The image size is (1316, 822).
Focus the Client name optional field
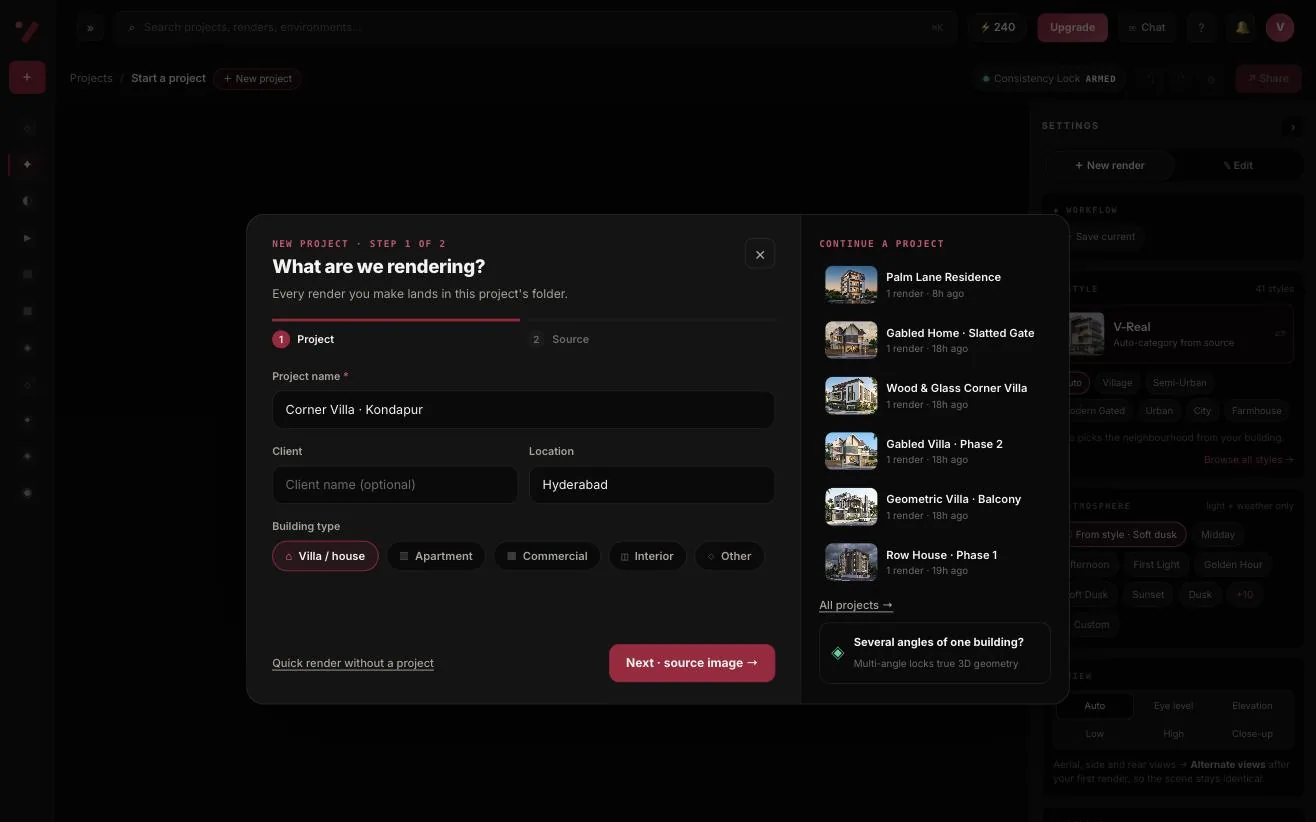tap(395, 485)
